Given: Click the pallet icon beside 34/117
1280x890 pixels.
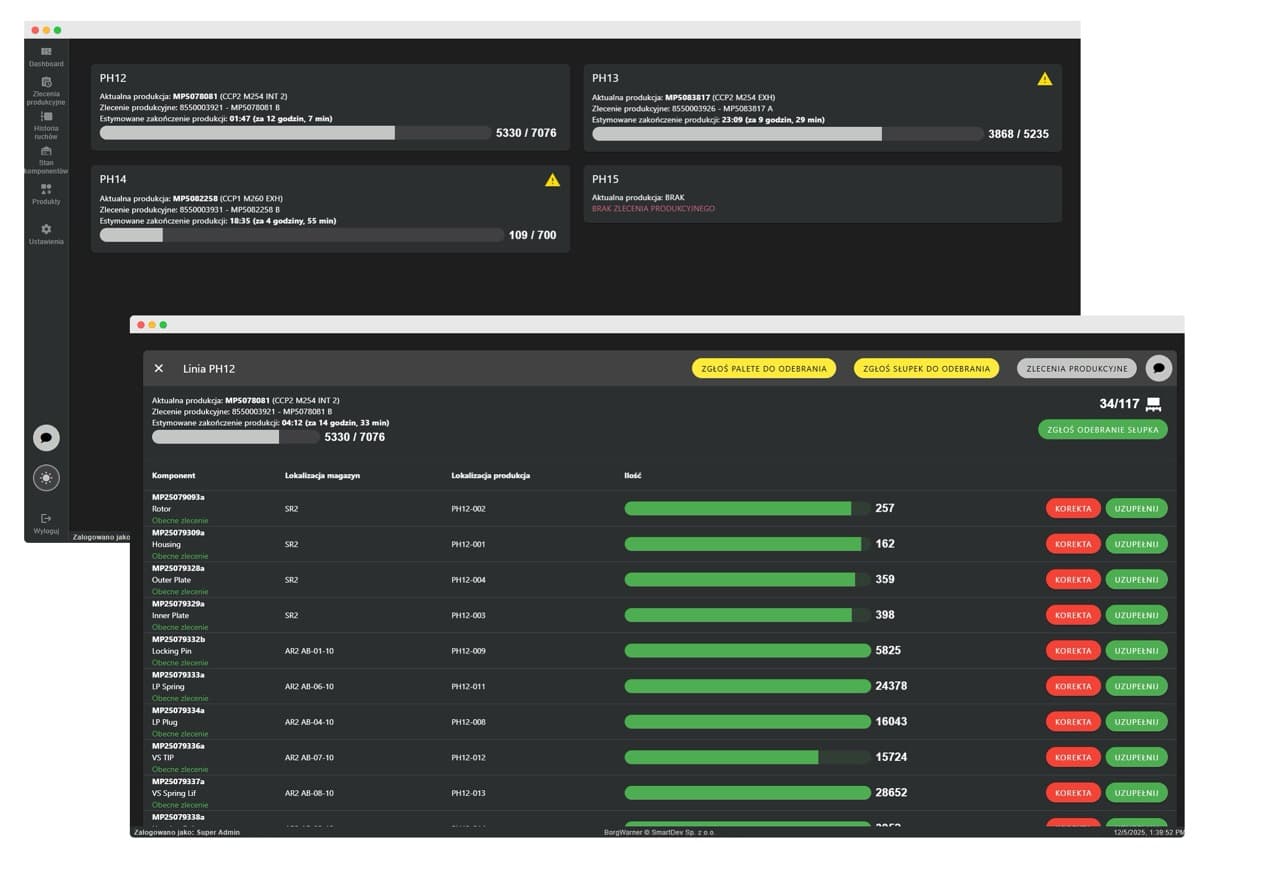Looking at the screenshot, I should tap(1153, 404).
